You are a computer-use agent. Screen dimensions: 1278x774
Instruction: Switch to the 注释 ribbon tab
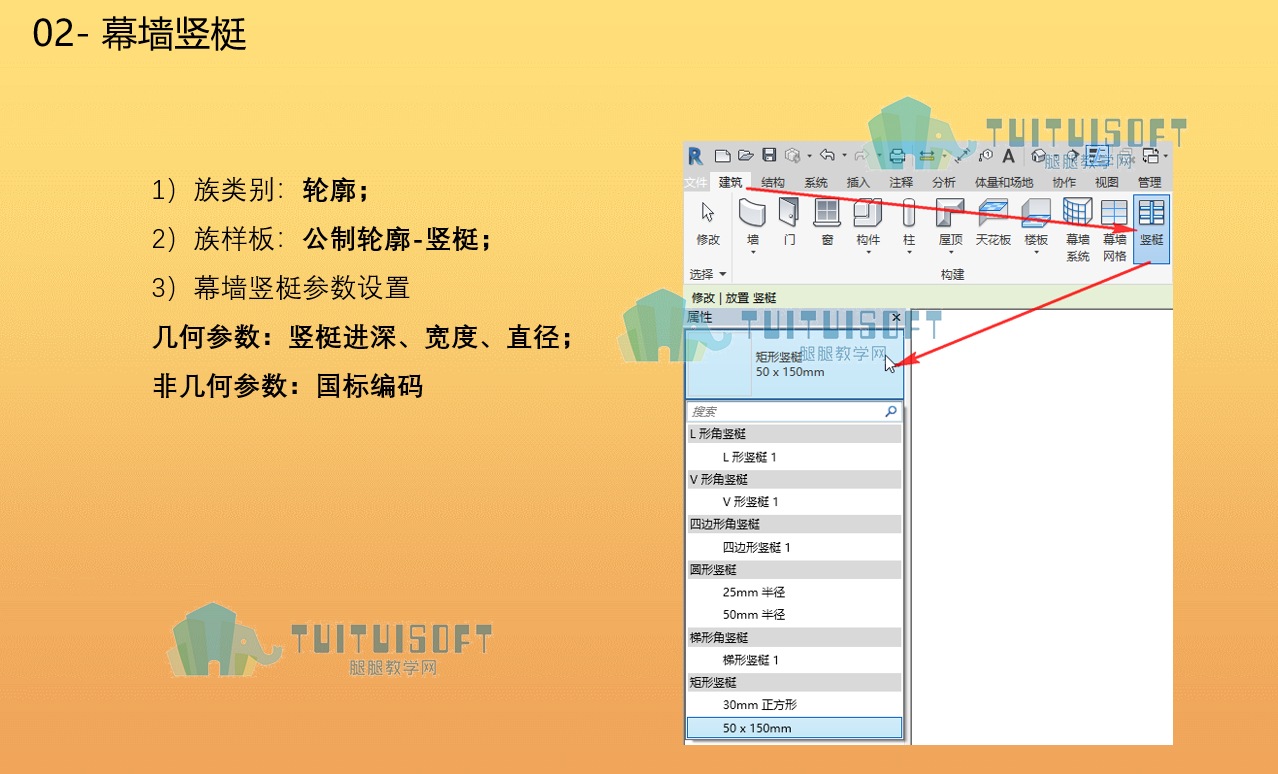pos(901,183)
